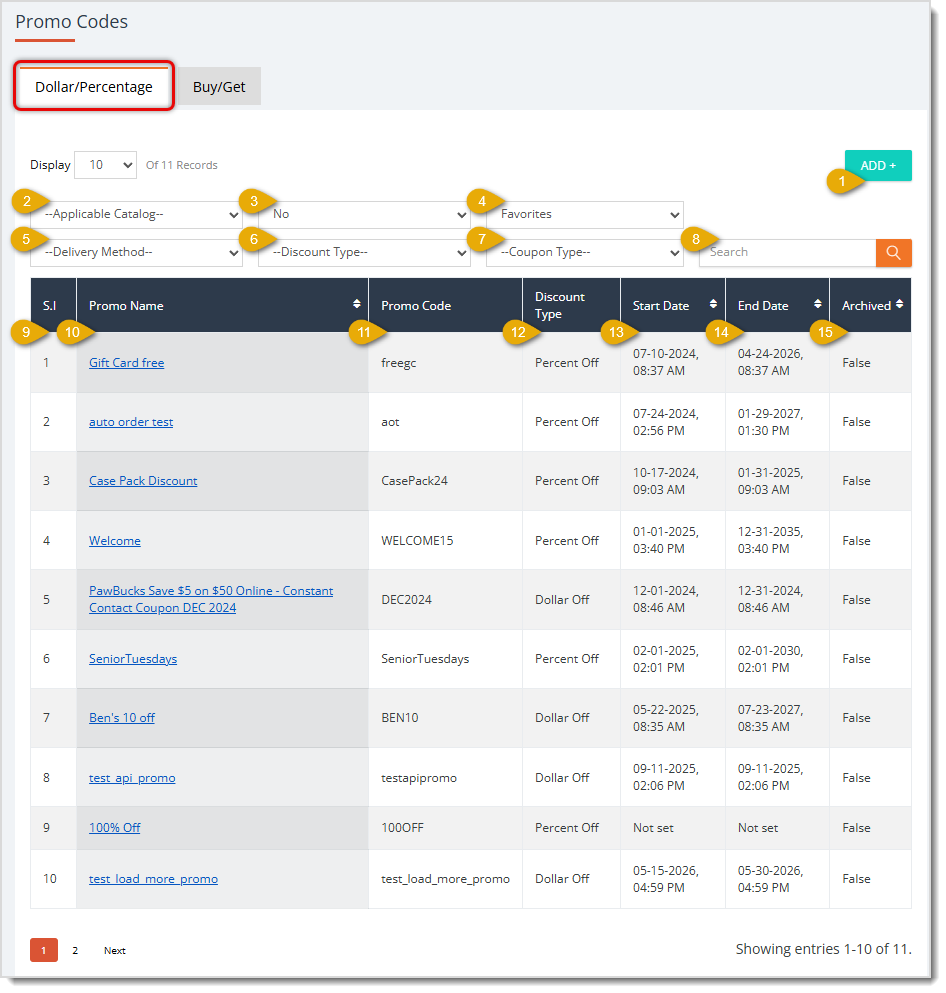Select promo code text freegc

click(399, 363)
